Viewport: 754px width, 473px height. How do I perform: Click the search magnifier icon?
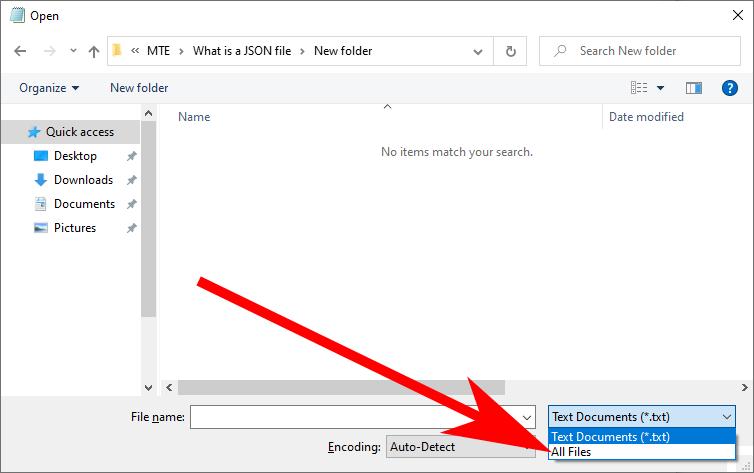coord(560,51)
